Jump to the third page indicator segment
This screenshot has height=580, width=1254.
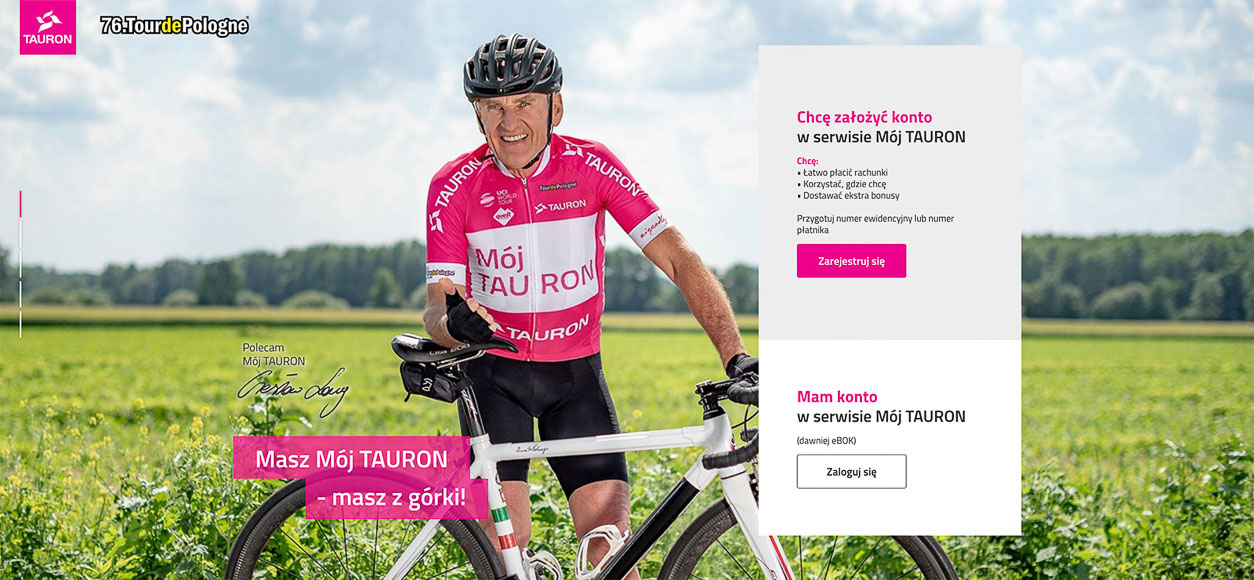[20, 264]
